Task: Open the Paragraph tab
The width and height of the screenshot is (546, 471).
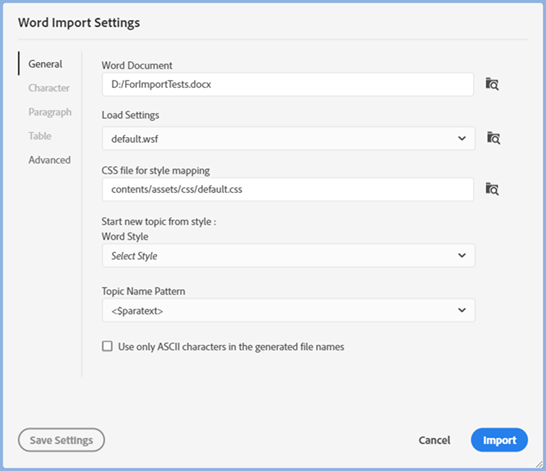Action: [50, 112]
